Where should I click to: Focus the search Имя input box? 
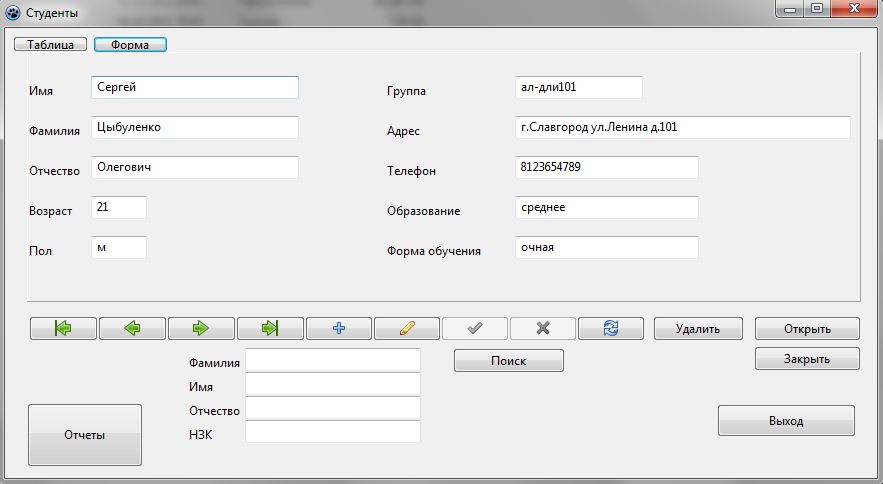tap(333, 384)
